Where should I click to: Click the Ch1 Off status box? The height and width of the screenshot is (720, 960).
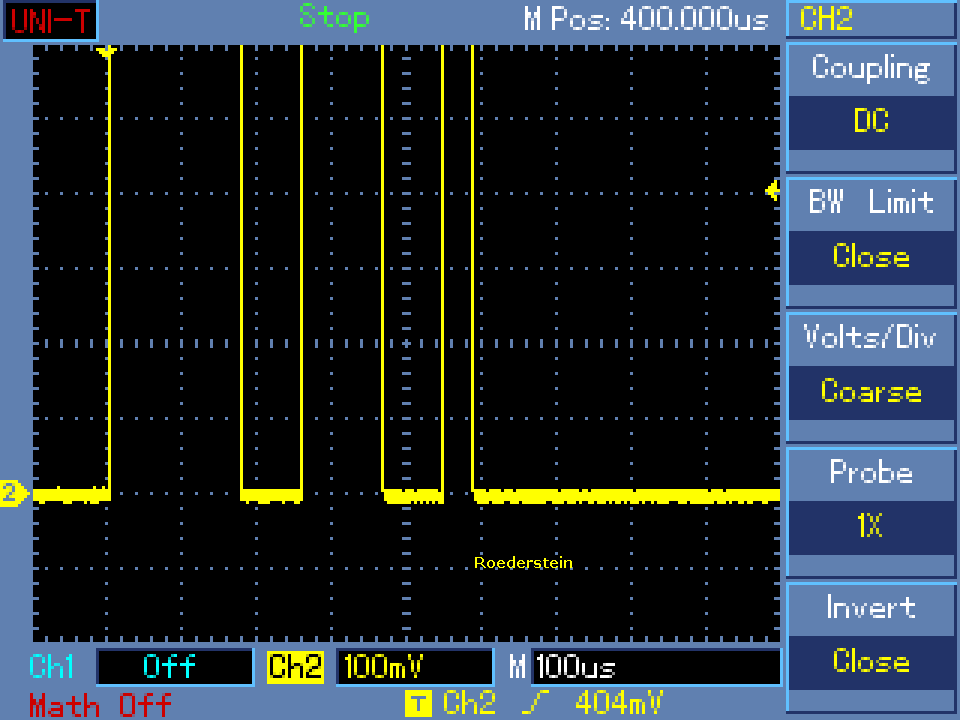(175, 667)
